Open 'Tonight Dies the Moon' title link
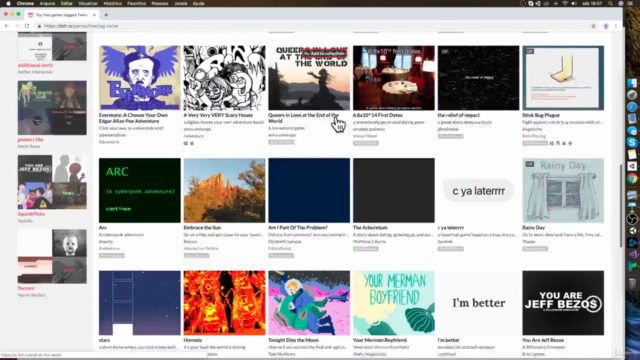This screenshot has height=360, width=640. coord(293,340)
